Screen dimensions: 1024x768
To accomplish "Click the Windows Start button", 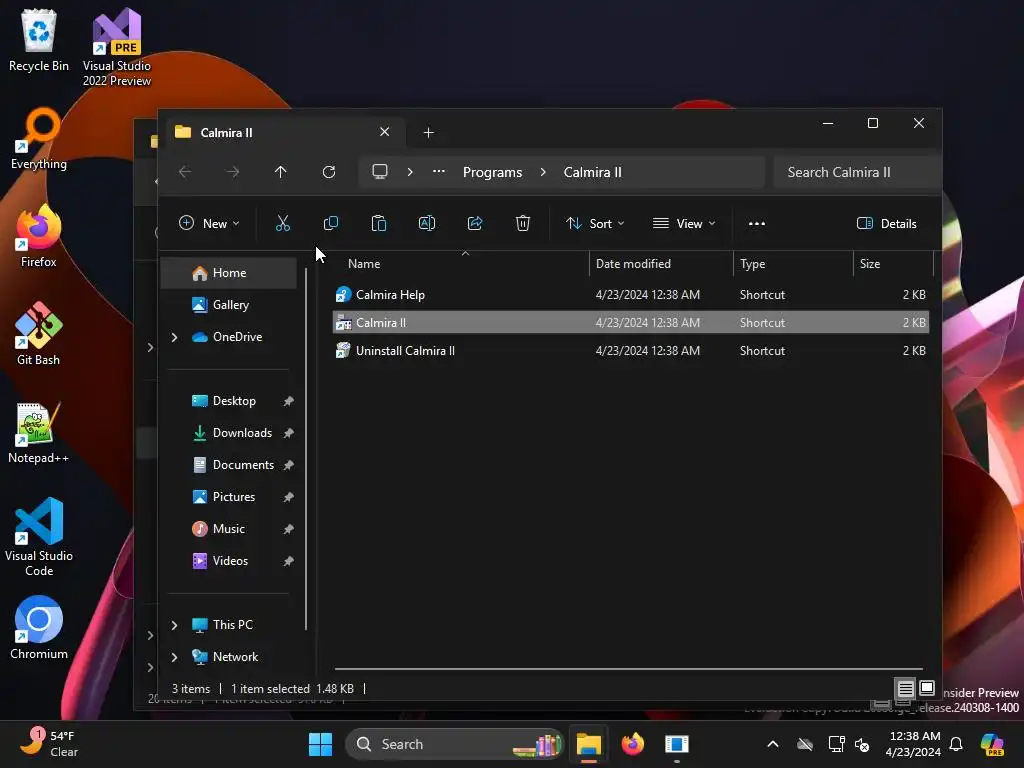I will (x=320, y=744).
